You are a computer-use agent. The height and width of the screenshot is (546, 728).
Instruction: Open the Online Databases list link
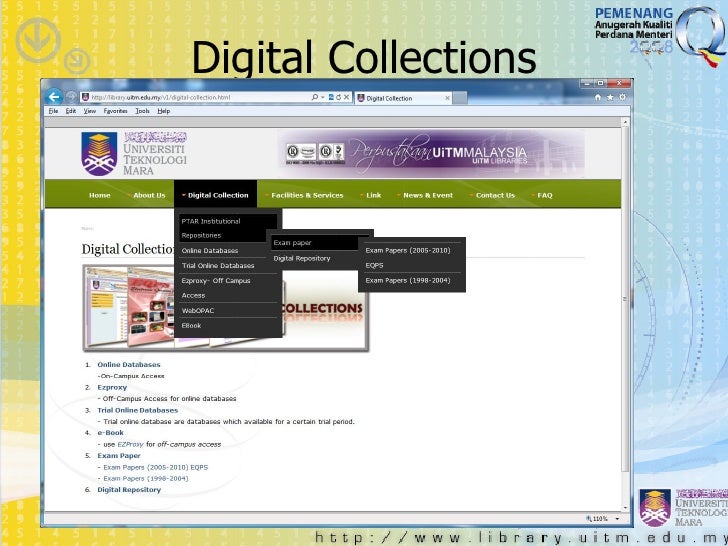(129, 364)
